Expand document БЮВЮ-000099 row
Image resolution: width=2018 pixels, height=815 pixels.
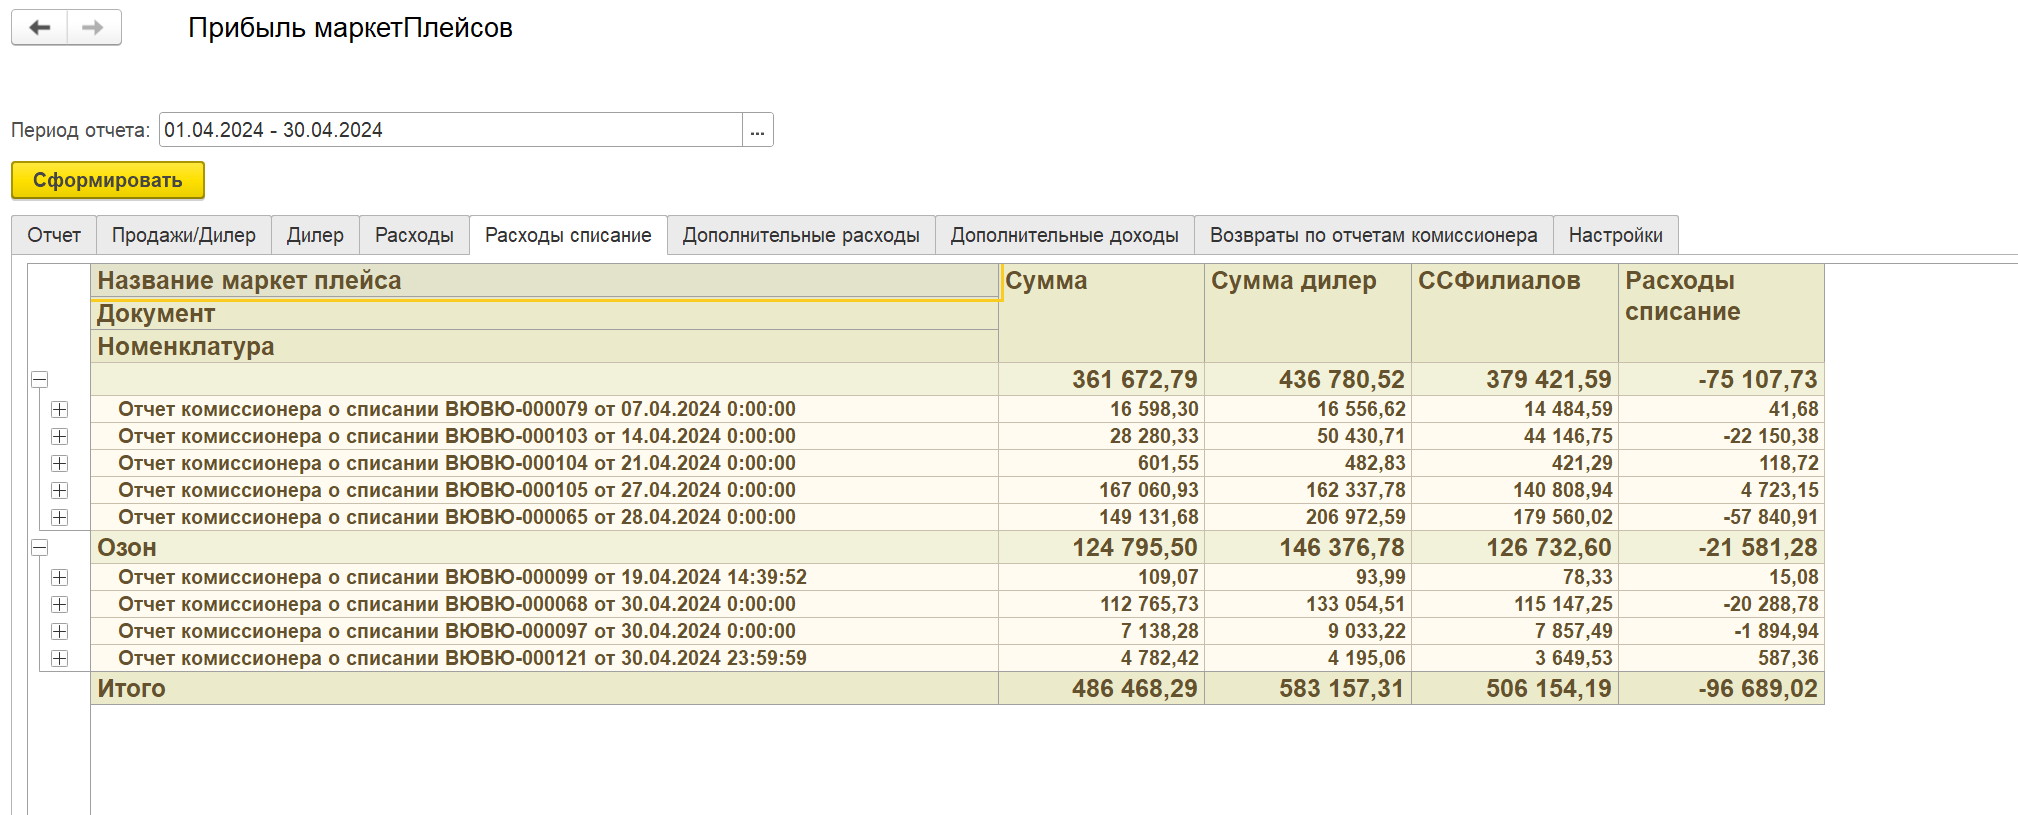click(x=60, y=578)
